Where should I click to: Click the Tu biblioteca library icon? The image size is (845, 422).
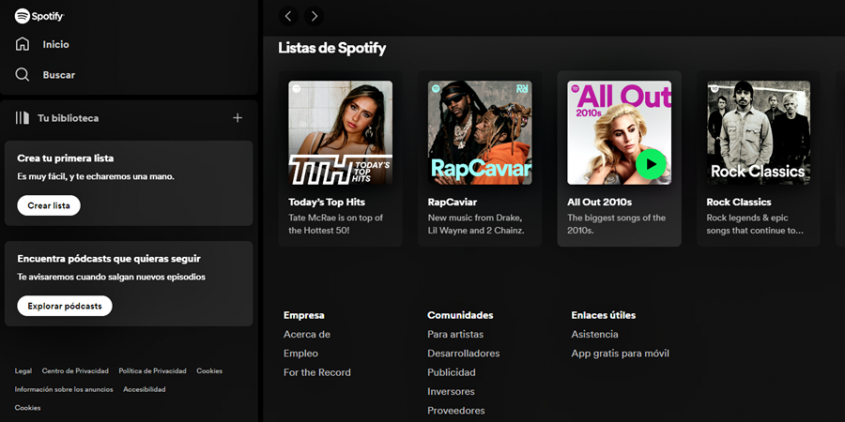point(22,118)
